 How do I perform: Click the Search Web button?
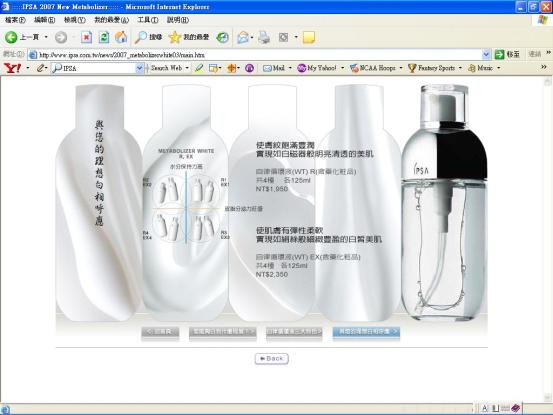[x=166, y=68]
